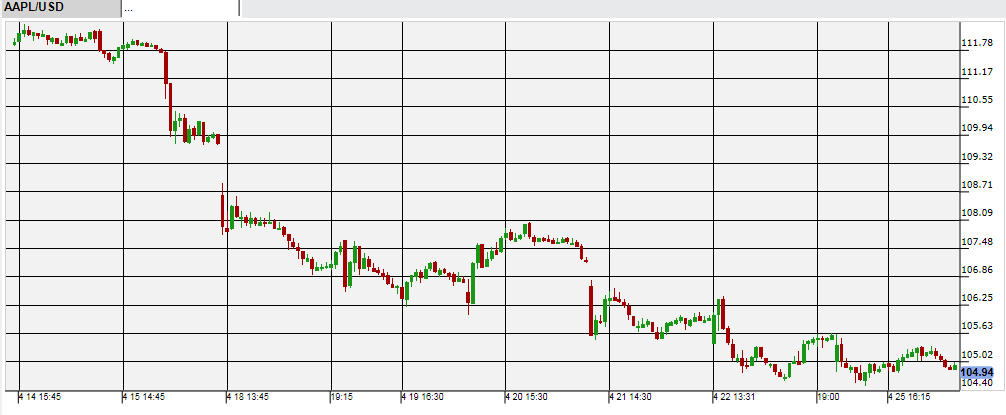
Task: Select the 4 15 14:45 time marker
Action: tap(145, 397)
